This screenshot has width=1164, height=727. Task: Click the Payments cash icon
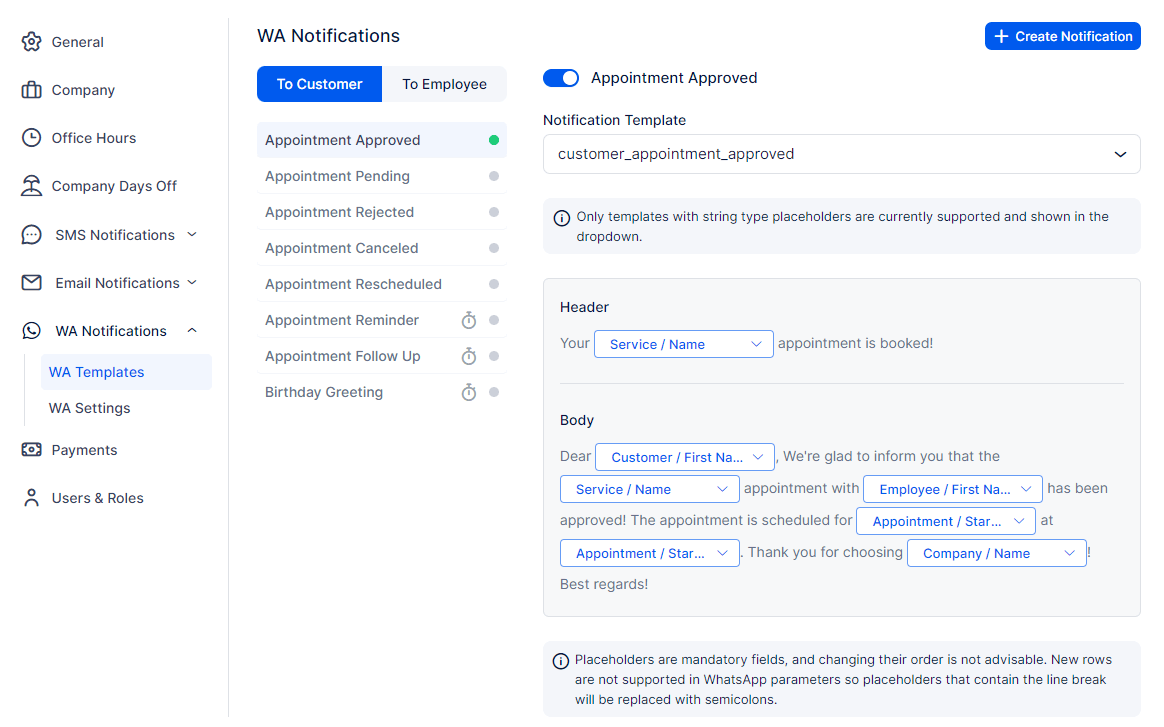[x=32, y=450]
